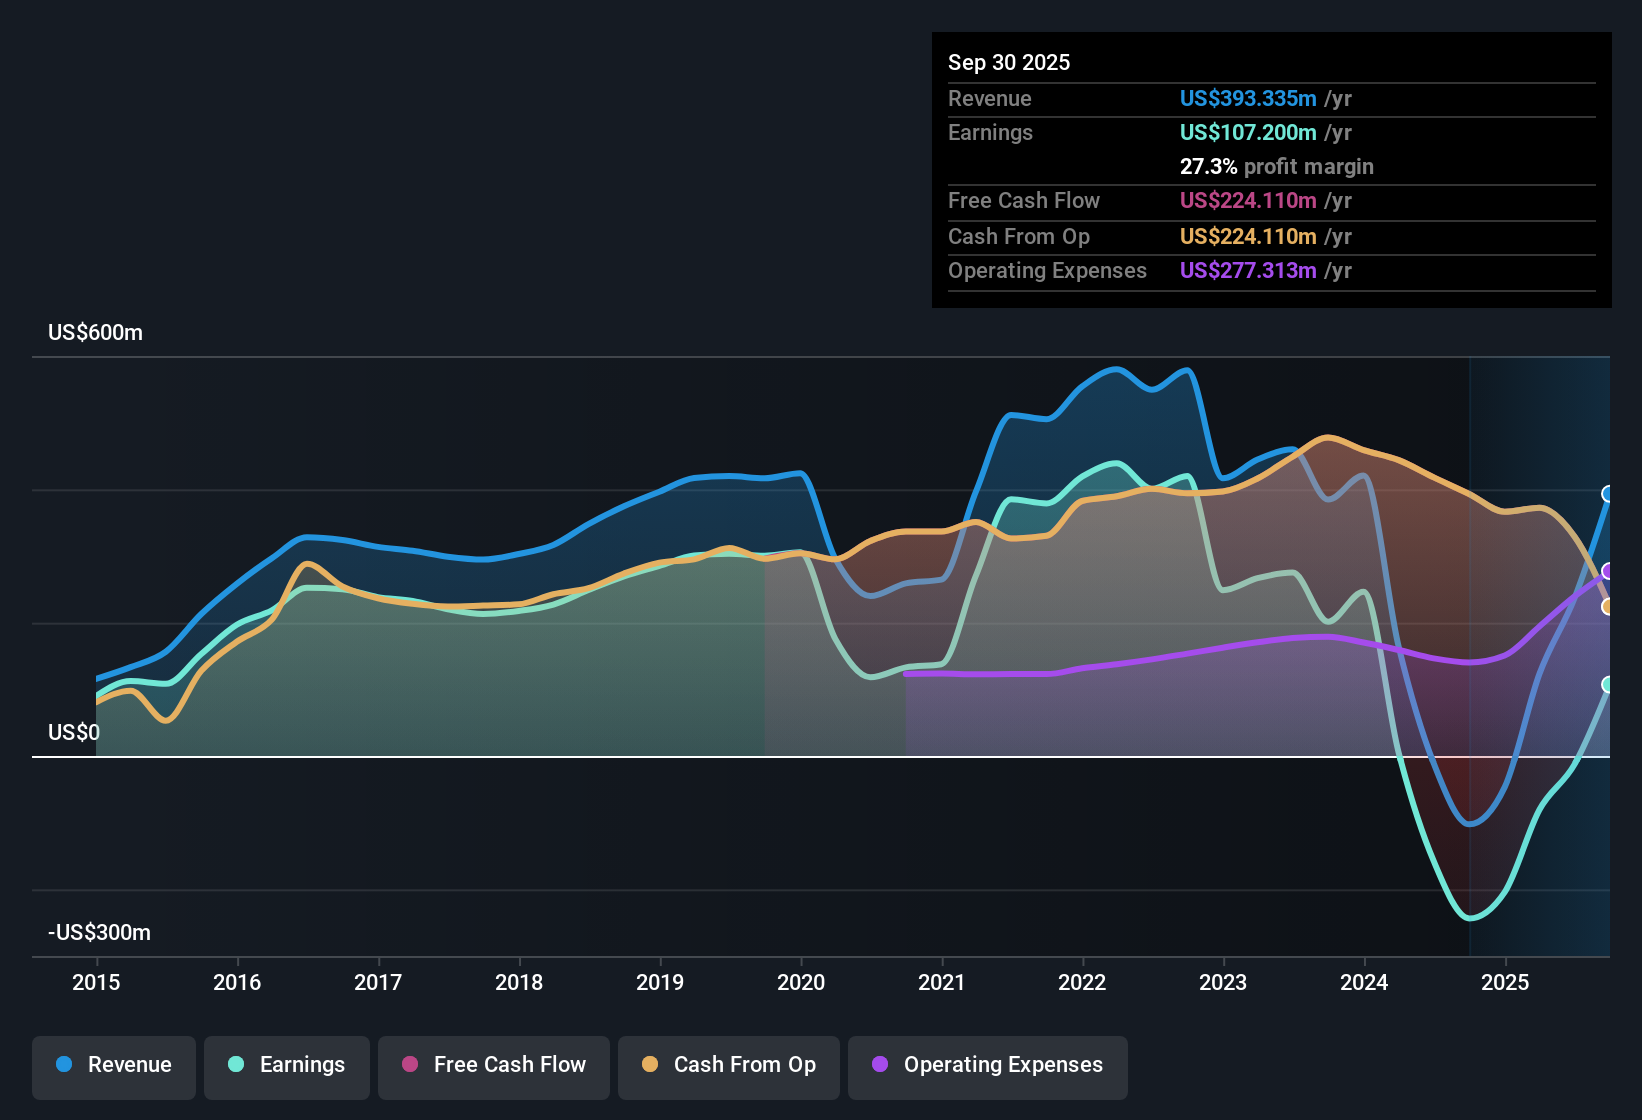Expand details for the Revenue tooltip row

tap(1270, 99)
